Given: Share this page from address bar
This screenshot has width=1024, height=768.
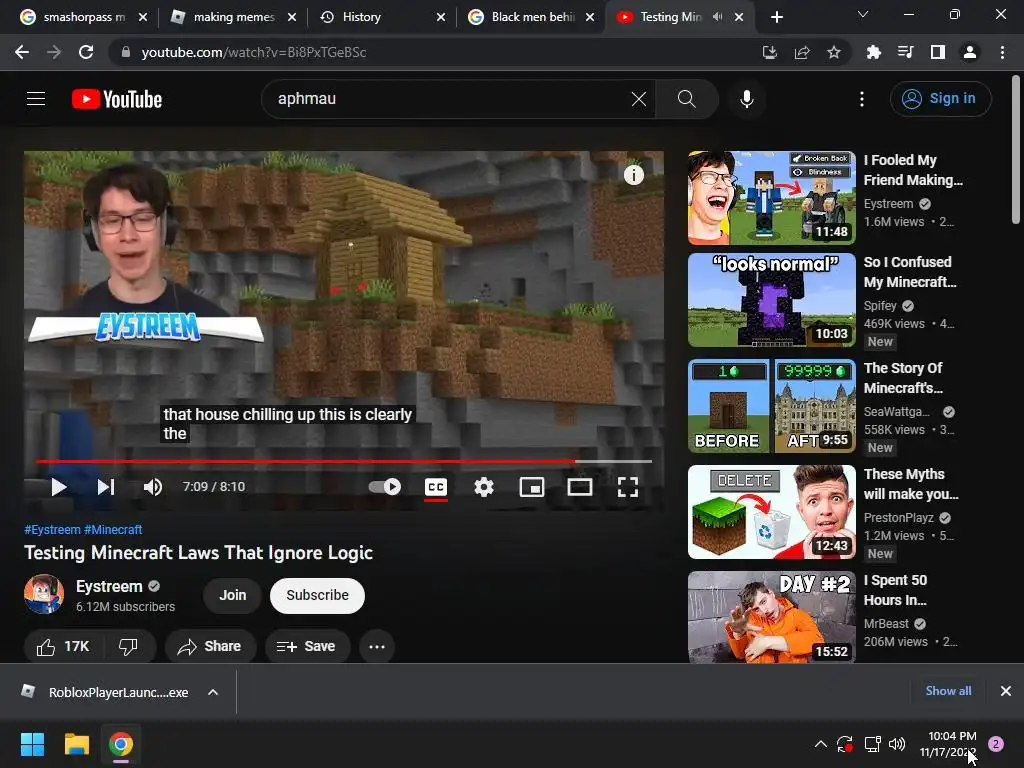Looking at the screenshot, I should (802, 52).
